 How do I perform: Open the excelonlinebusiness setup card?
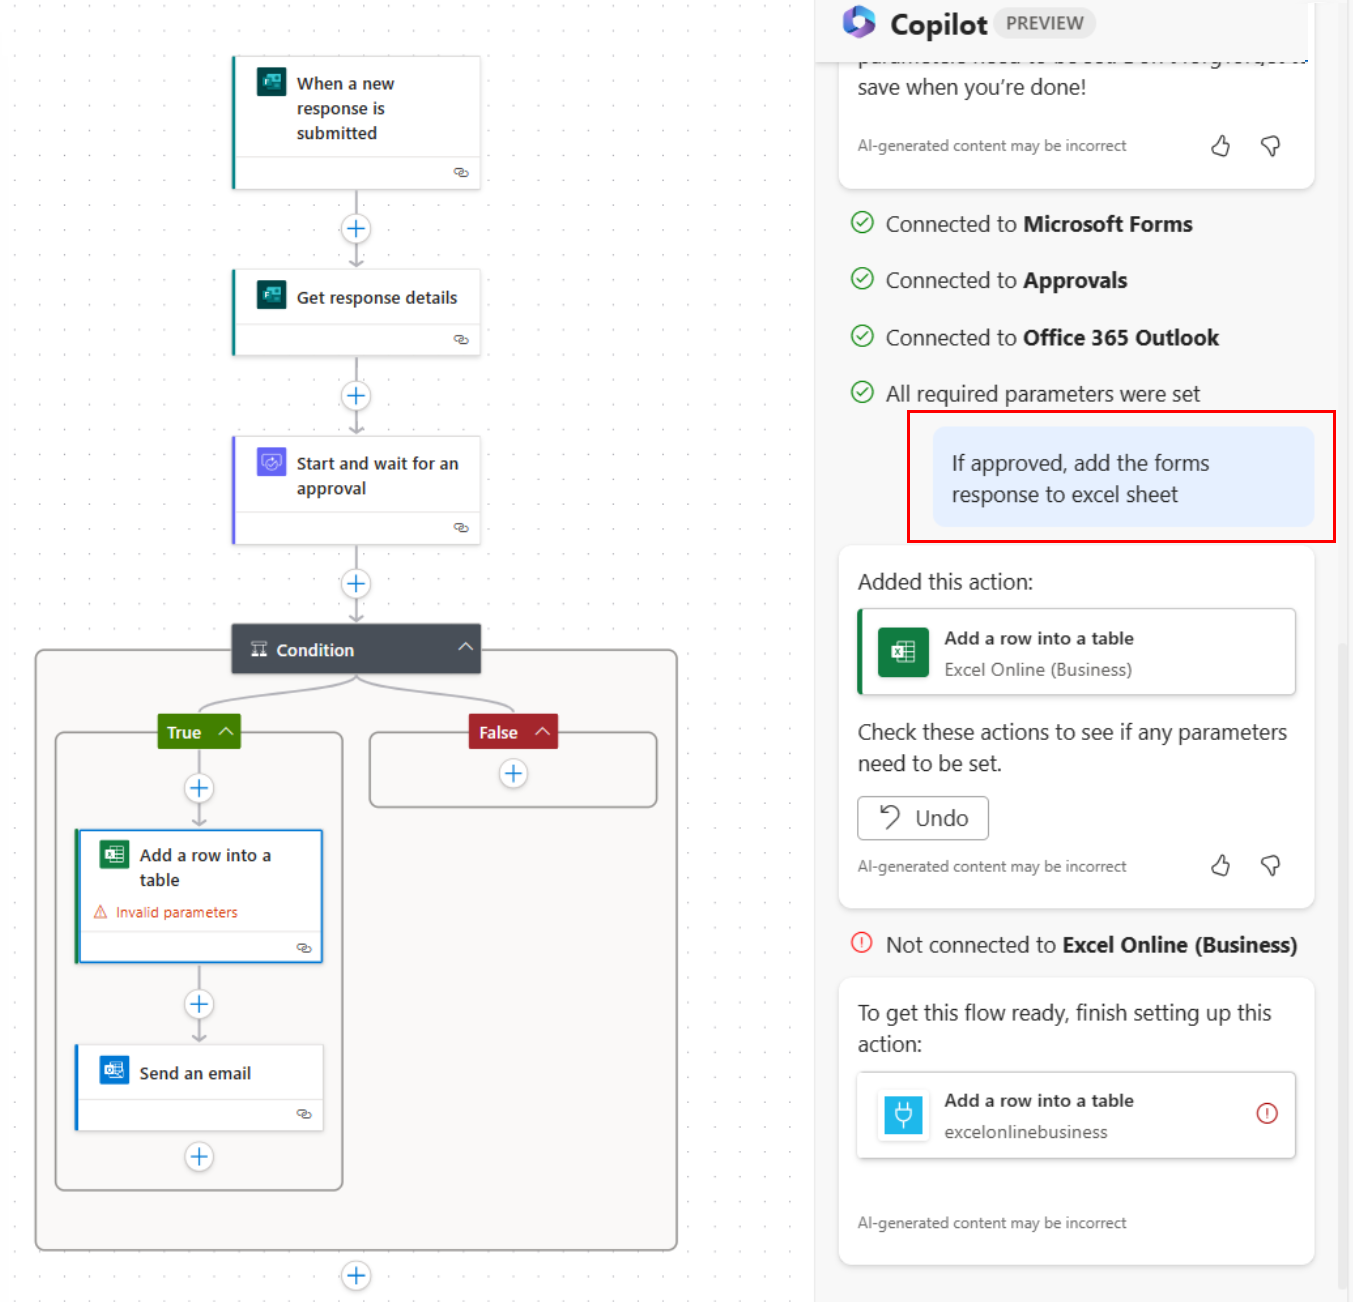(1077, 1115)
